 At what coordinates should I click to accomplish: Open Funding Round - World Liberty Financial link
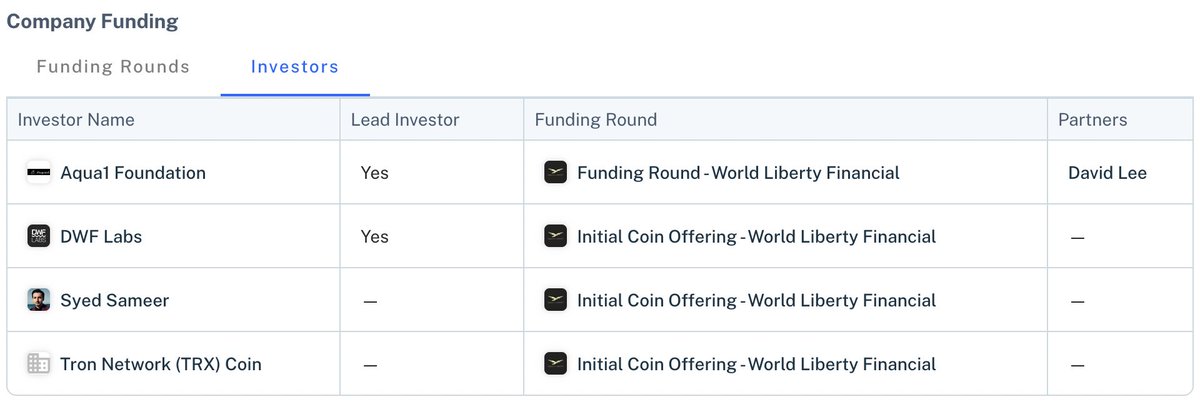(738, 173)
